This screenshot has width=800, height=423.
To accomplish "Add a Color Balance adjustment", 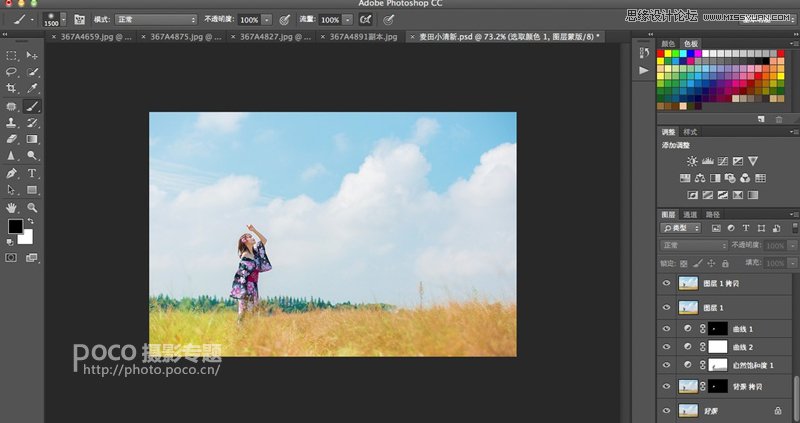I will [700, 178].
